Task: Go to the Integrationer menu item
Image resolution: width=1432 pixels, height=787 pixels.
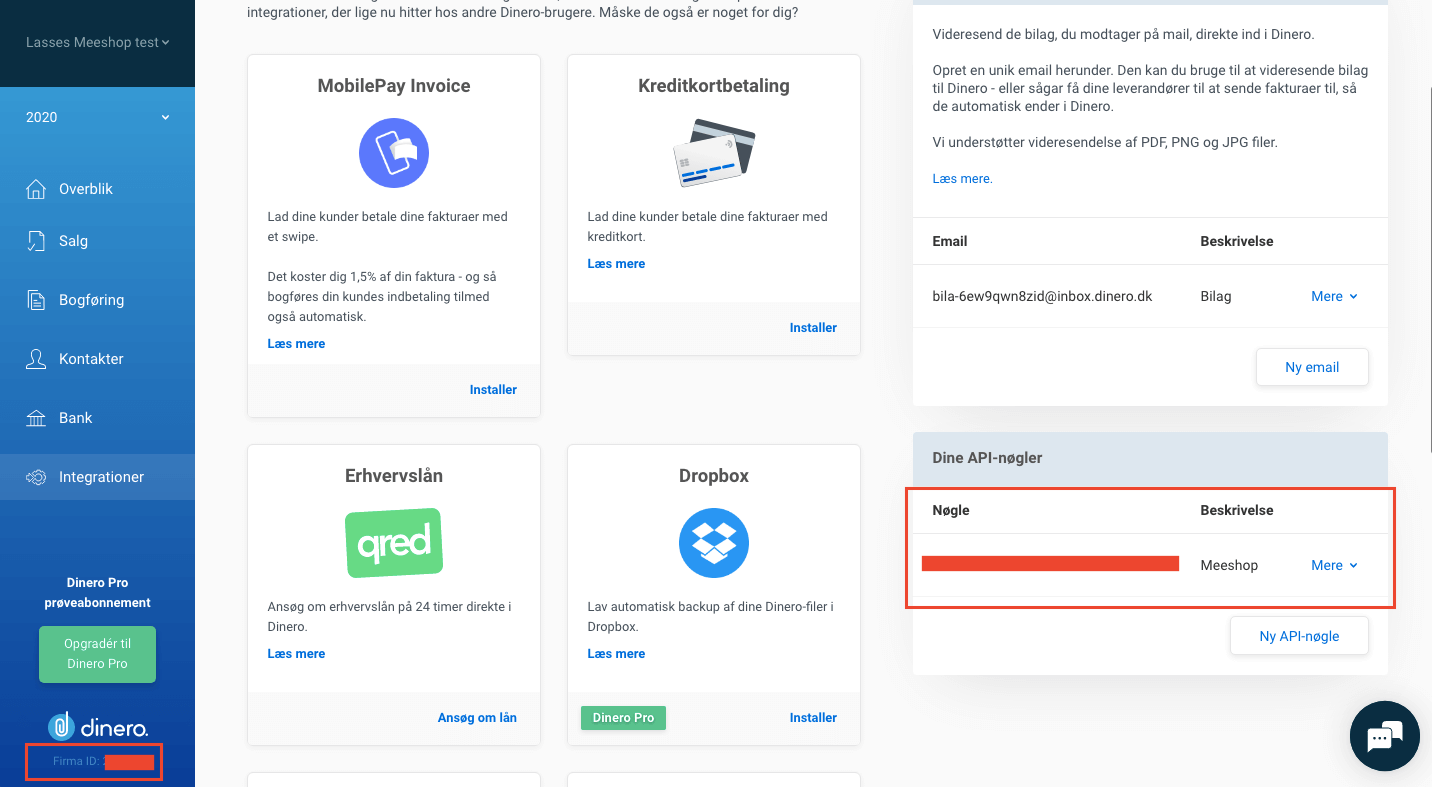Action: click(x=98, y=477)
